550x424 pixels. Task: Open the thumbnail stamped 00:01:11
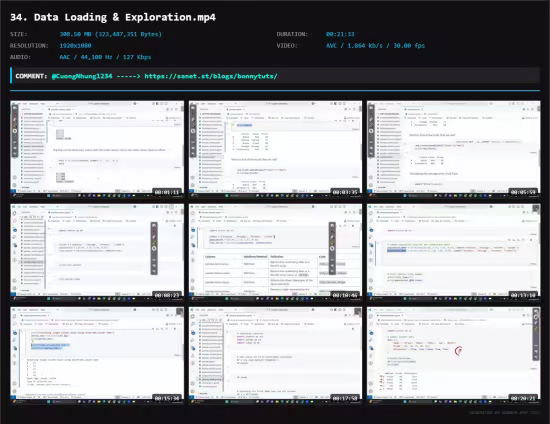click(97, 149)
